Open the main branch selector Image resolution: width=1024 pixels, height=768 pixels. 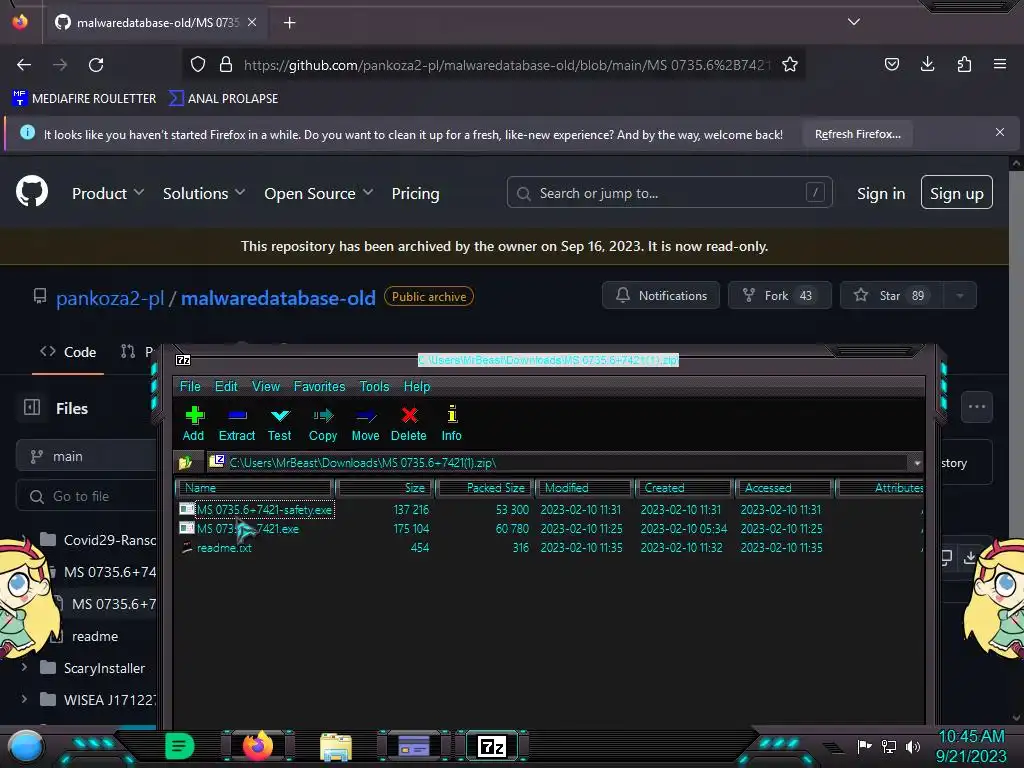pos(87,456)
